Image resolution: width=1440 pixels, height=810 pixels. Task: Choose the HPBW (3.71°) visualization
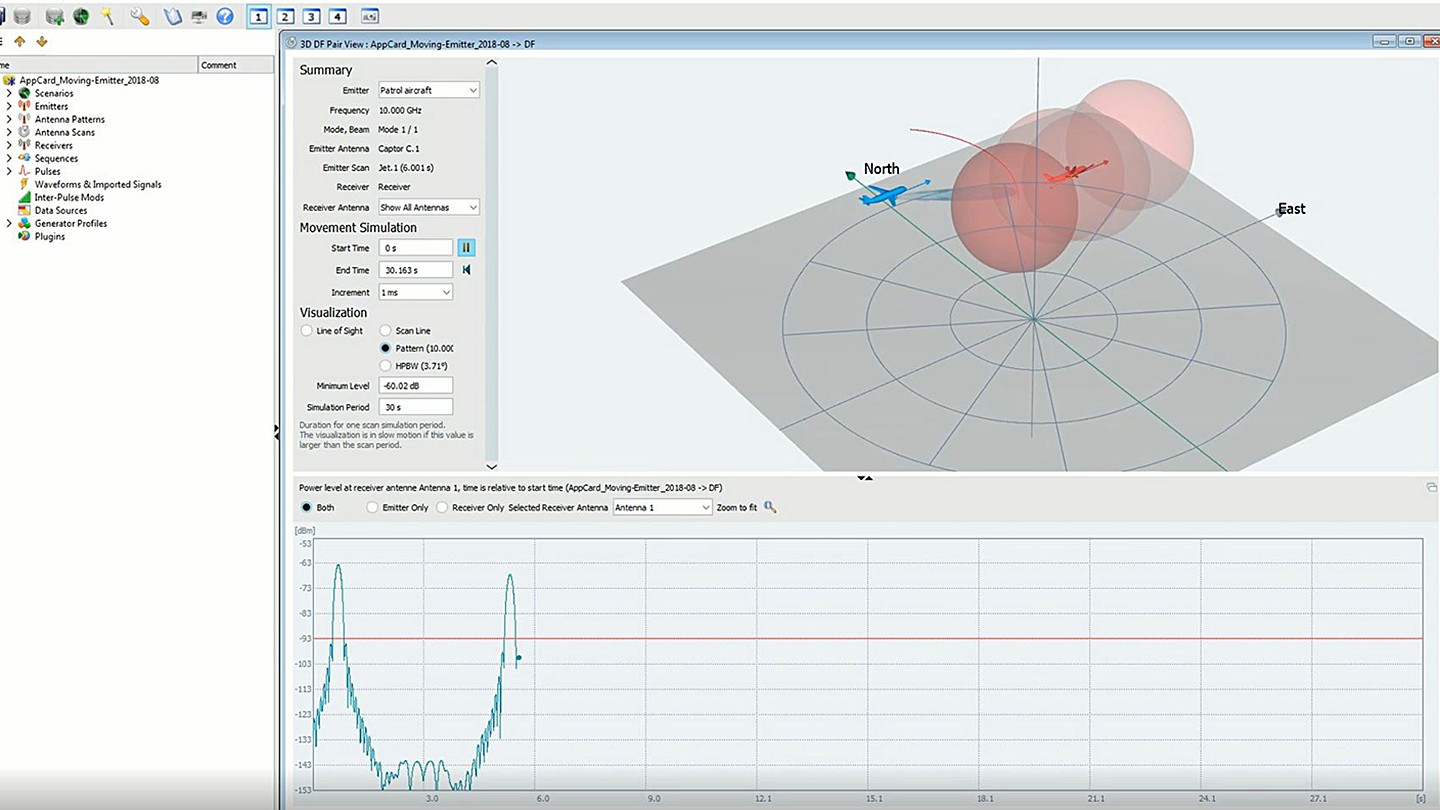(385, 365)
